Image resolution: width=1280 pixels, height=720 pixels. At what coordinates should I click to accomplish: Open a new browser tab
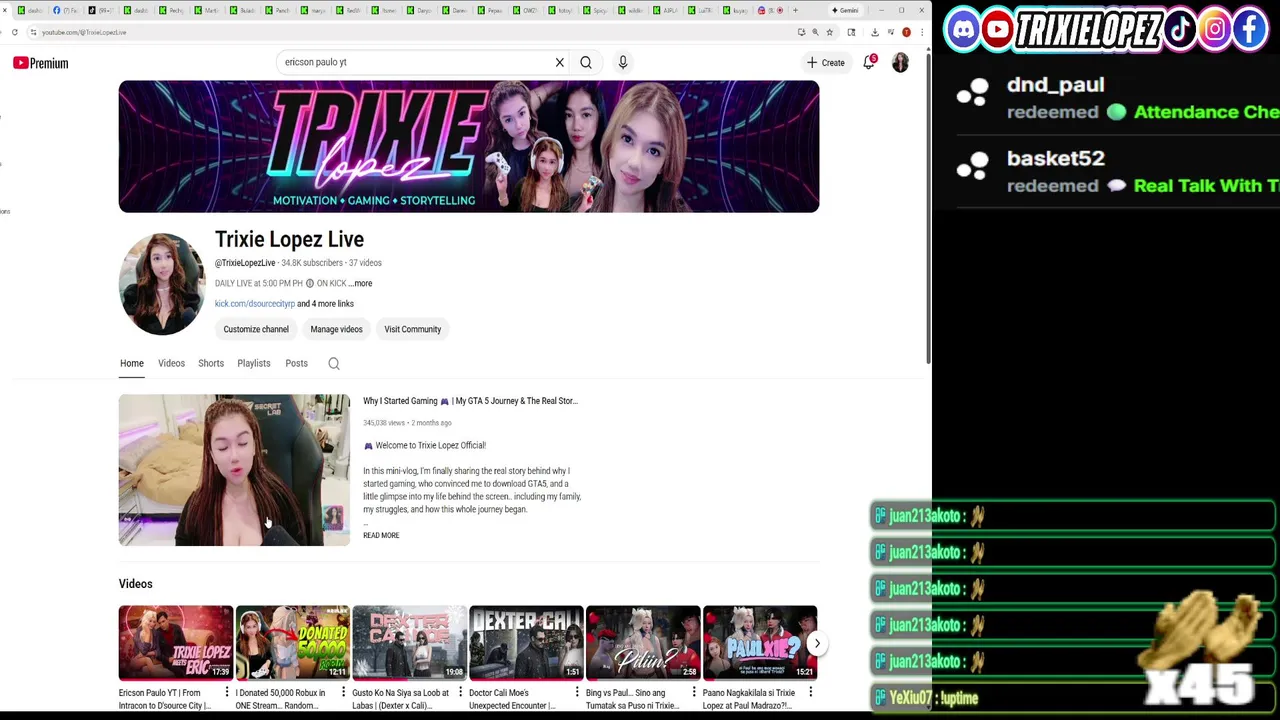(x=795, y=10)
